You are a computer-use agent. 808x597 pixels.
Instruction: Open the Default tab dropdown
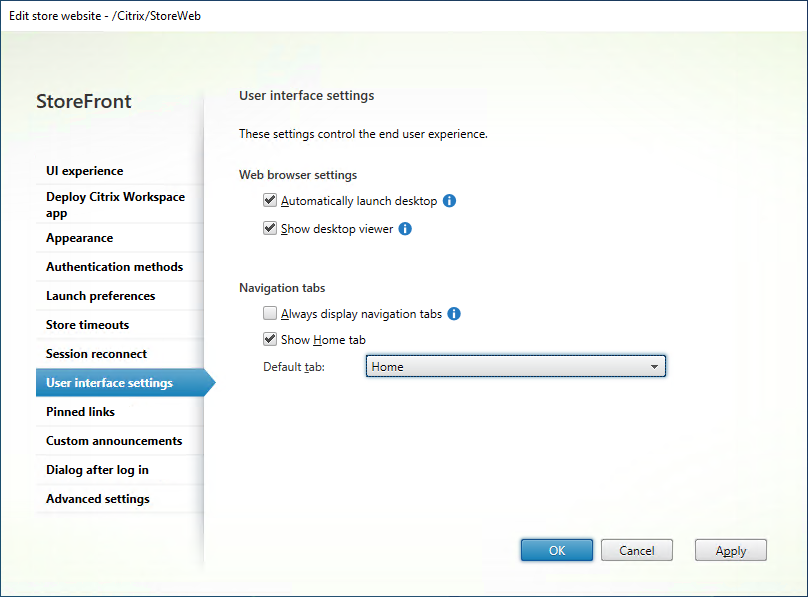[x=516, y=366]
